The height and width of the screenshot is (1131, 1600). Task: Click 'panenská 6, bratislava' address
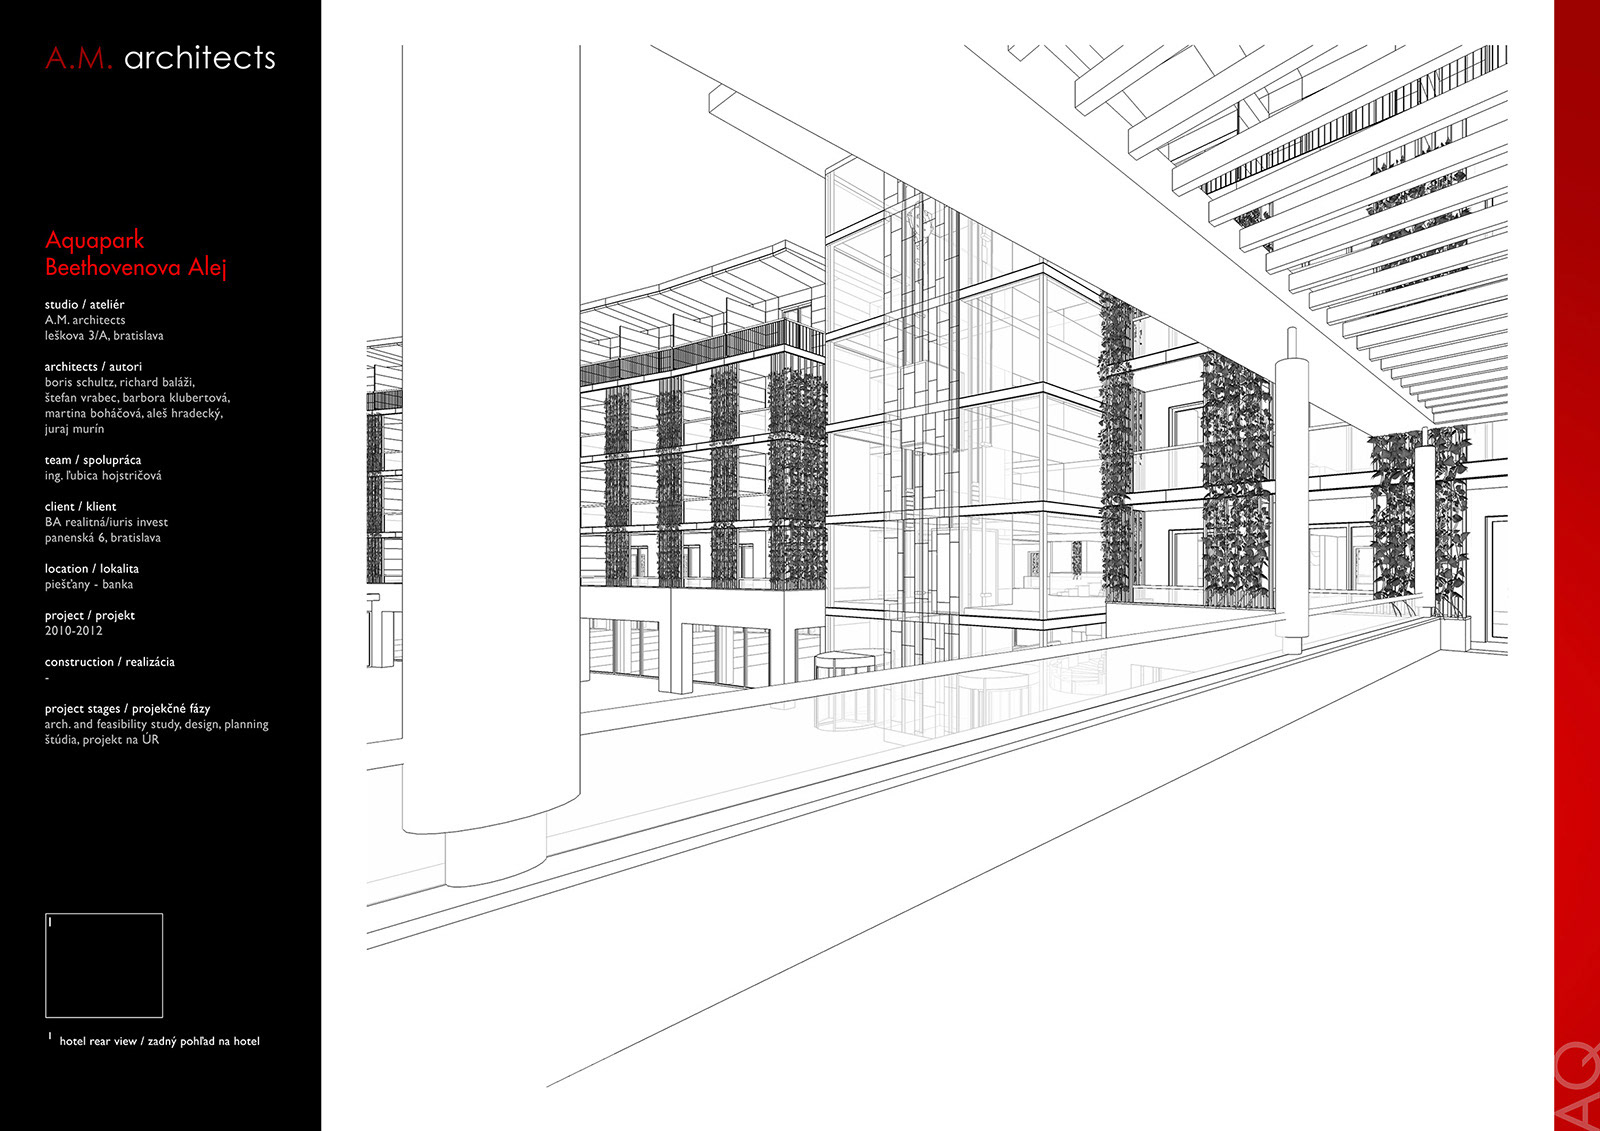[x=102, y=538]
